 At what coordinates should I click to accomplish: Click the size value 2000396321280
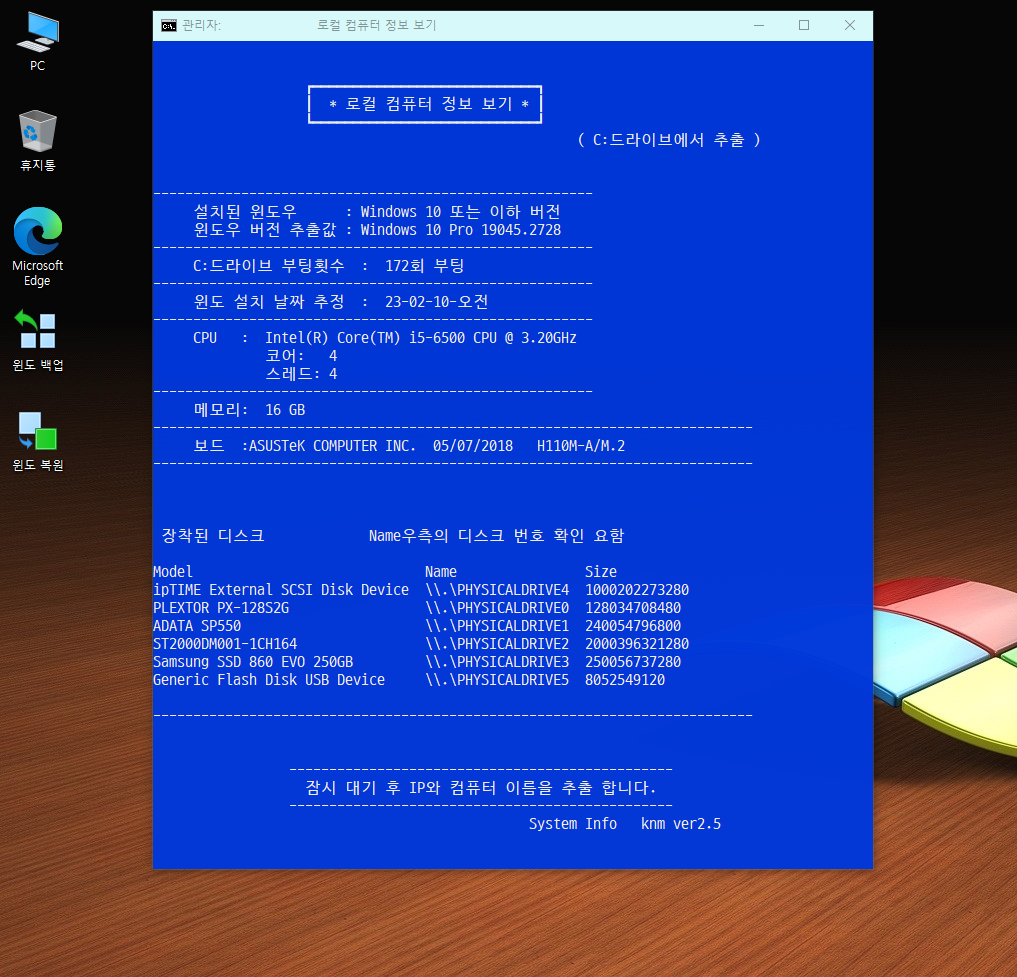[x=637, y=644]
